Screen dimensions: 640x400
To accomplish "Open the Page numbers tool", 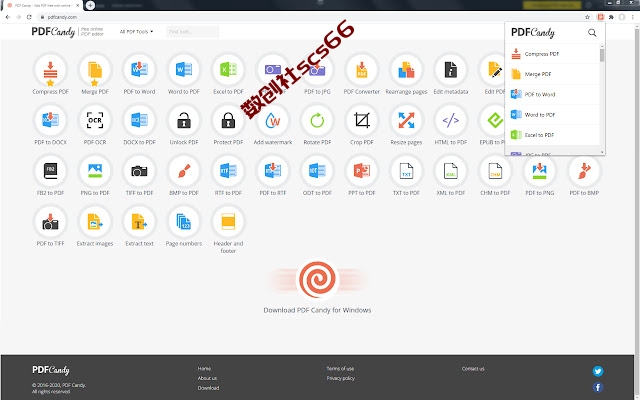I will point(184,226).
